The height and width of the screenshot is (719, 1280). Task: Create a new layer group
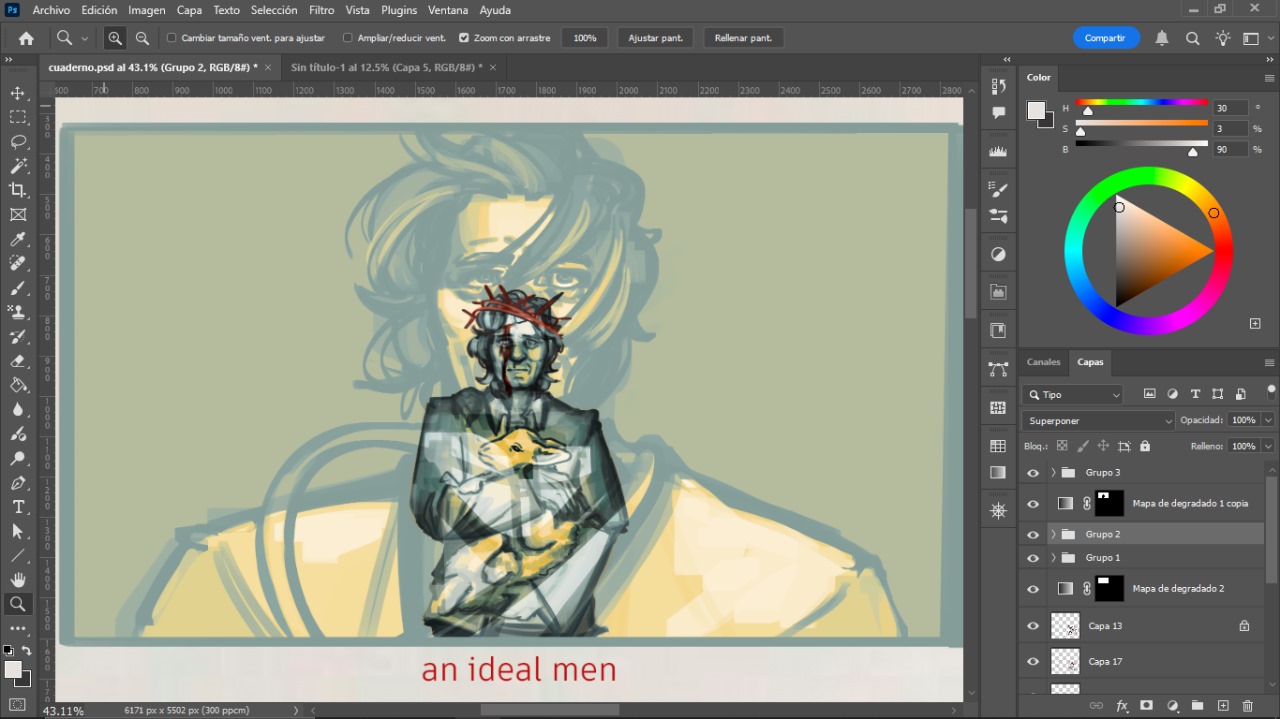point(1197,706)
